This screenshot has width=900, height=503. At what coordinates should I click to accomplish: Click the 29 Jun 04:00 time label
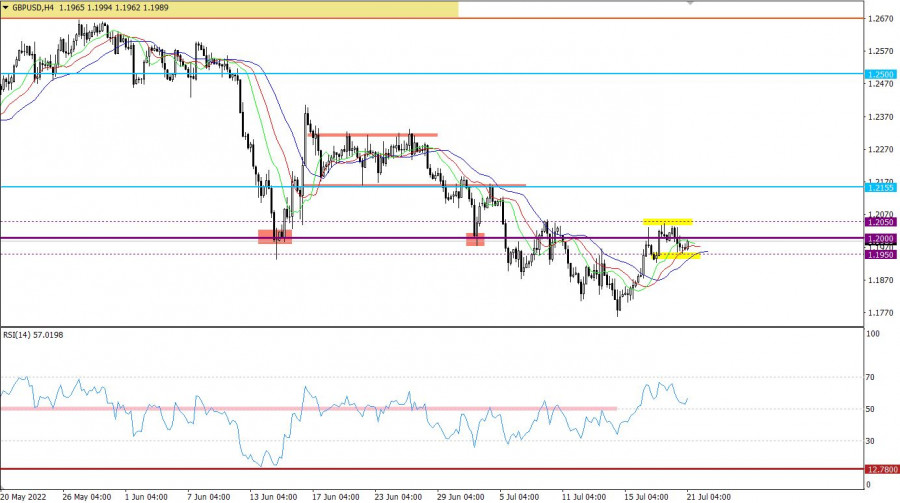pos(460,497)
